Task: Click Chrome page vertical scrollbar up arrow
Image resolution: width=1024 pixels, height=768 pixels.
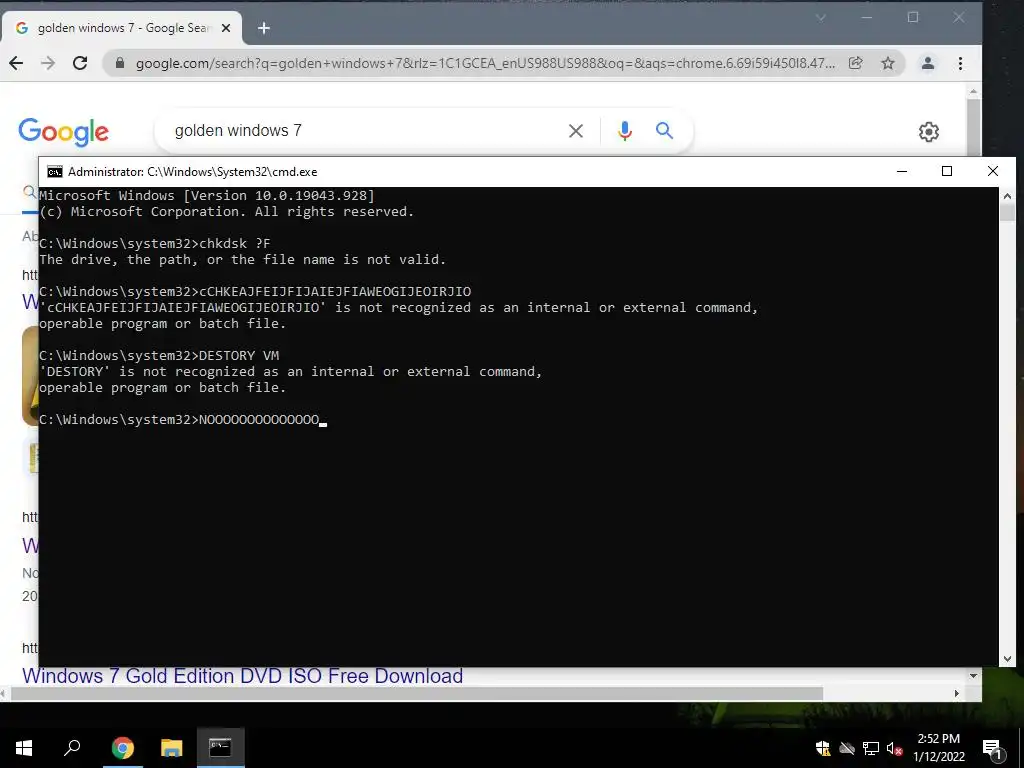Action: 974,91
